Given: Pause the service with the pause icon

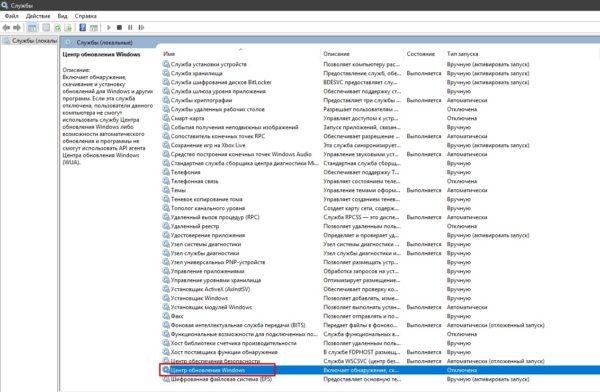Looking at the screenshot, I should [x=130, y=28].
